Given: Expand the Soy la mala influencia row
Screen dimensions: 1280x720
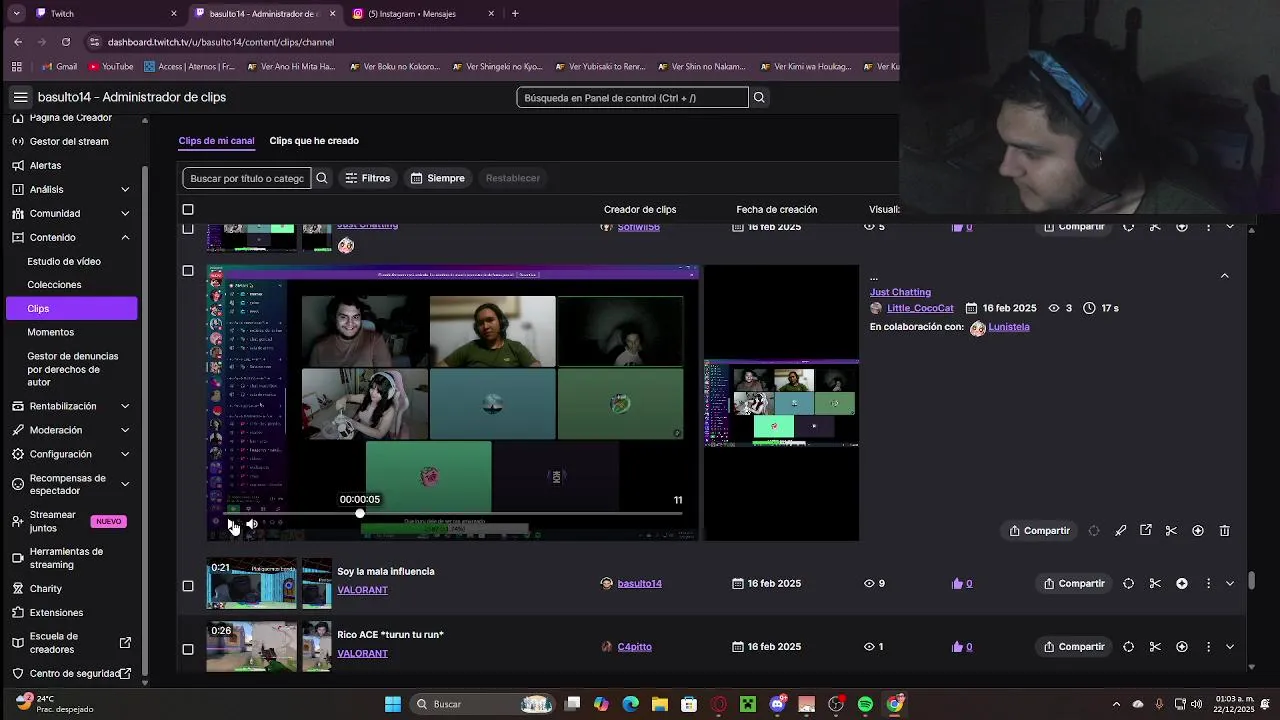Looking at the screenshot, I should (x=1230, y=583).
